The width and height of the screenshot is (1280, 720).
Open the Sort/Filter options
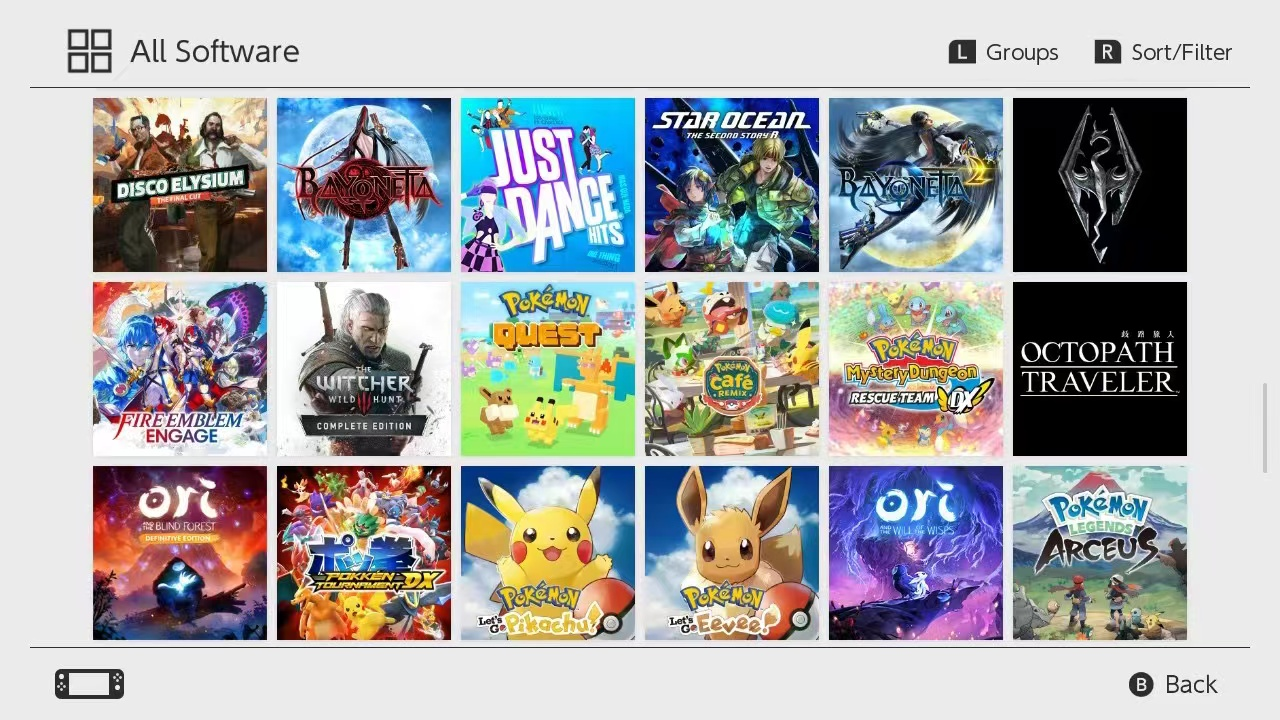(1163, 52)
